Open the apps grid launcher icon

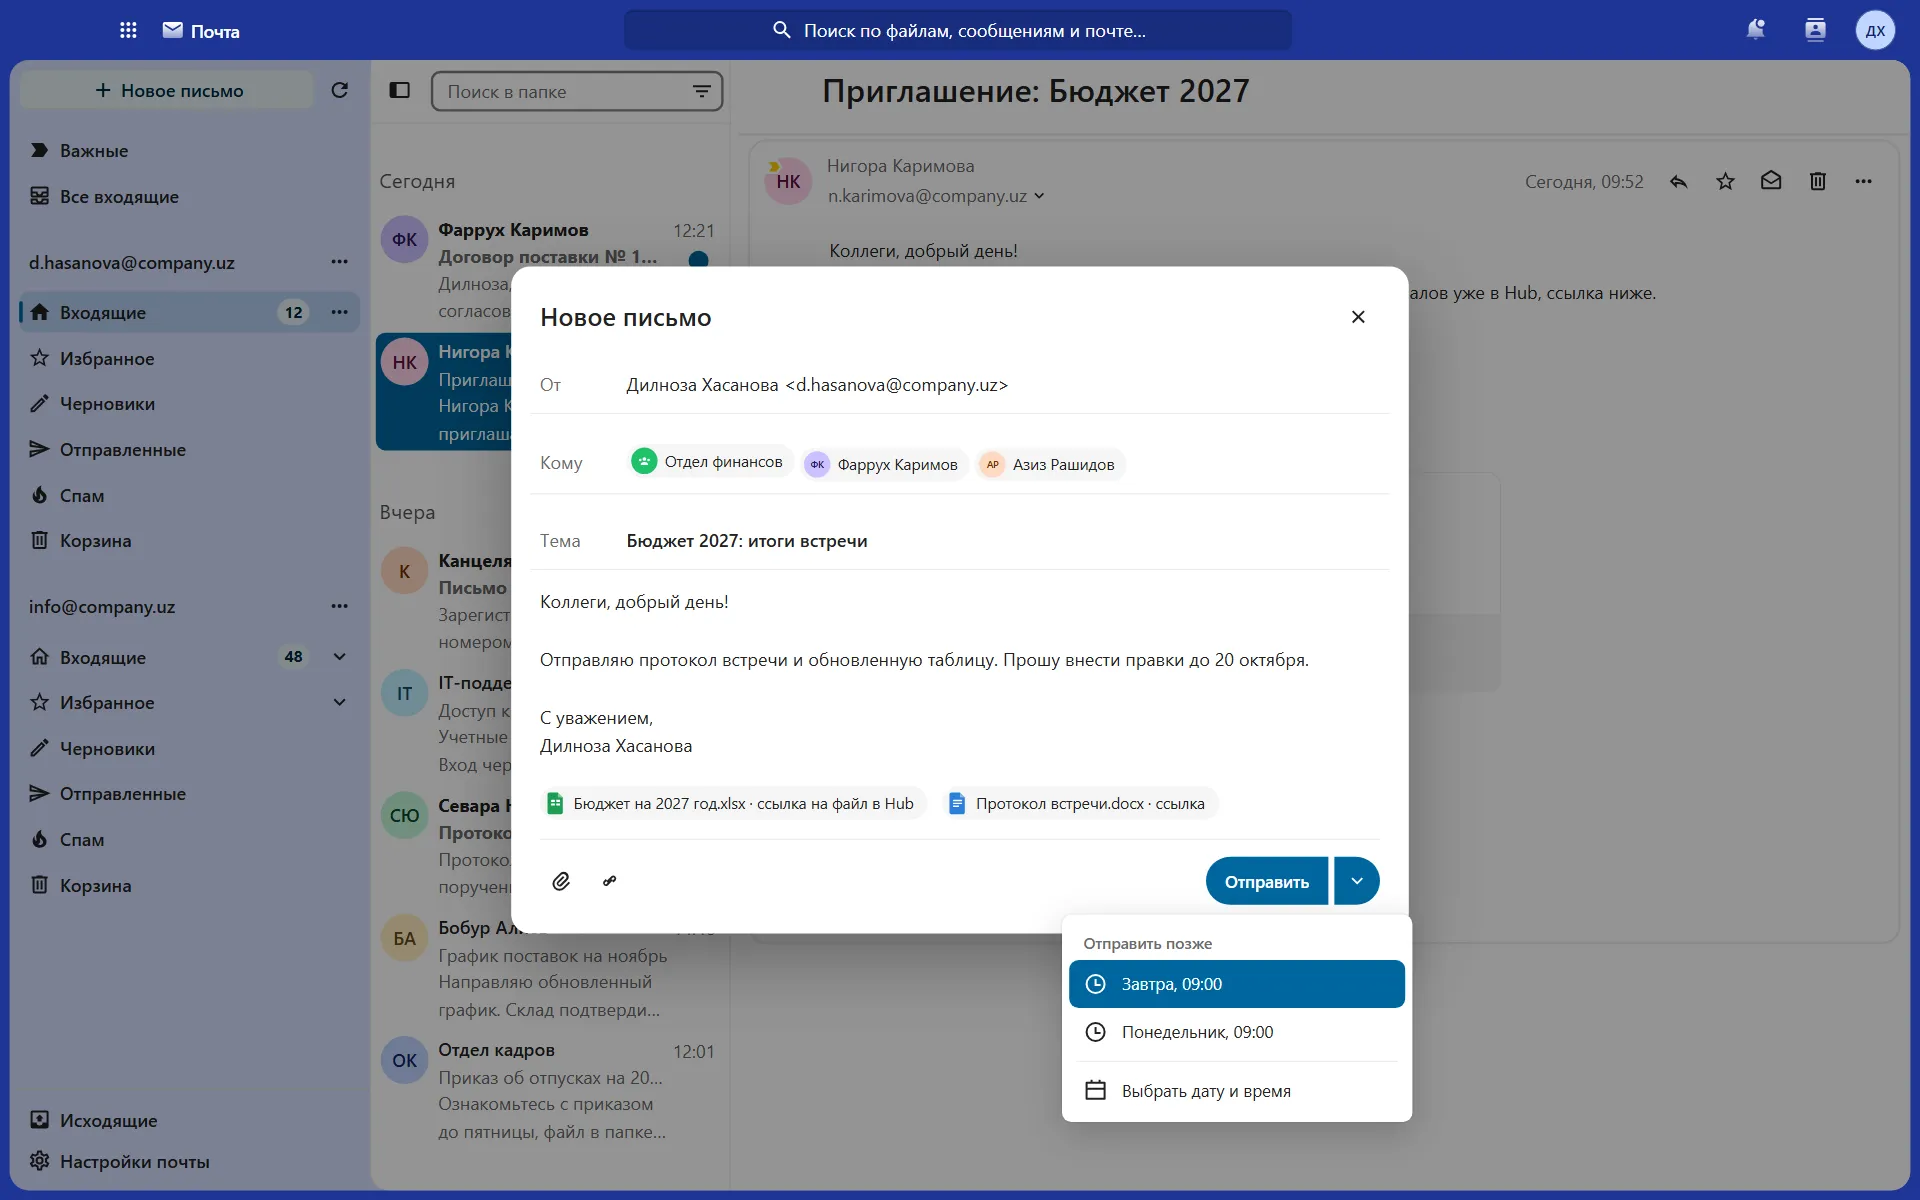click(x=128, y=30)
